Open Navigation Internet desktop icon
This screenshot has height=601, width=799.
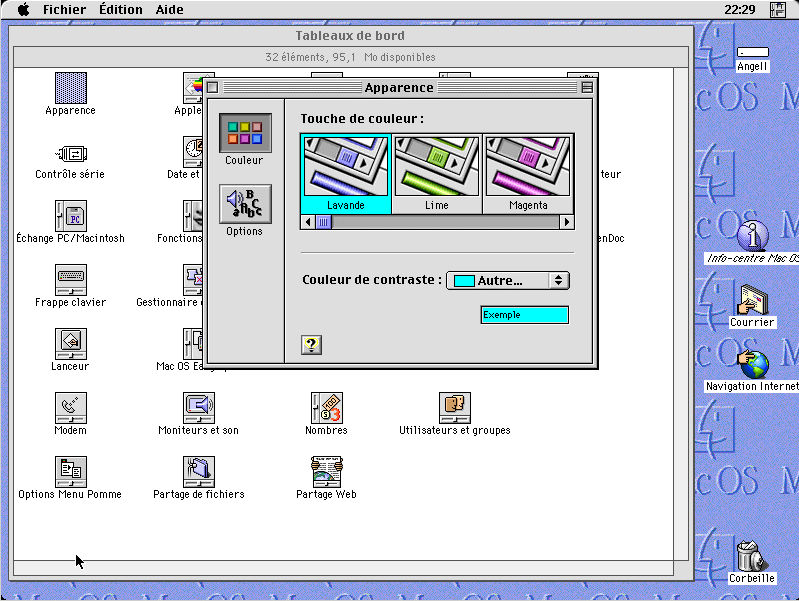[752, 363]
